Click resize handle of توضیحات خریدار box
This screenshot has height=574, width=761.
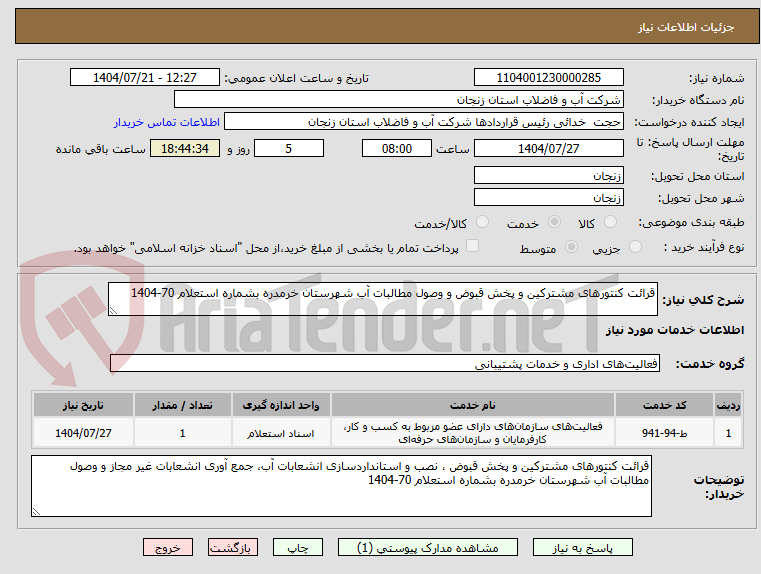click(x=36, y=511)
